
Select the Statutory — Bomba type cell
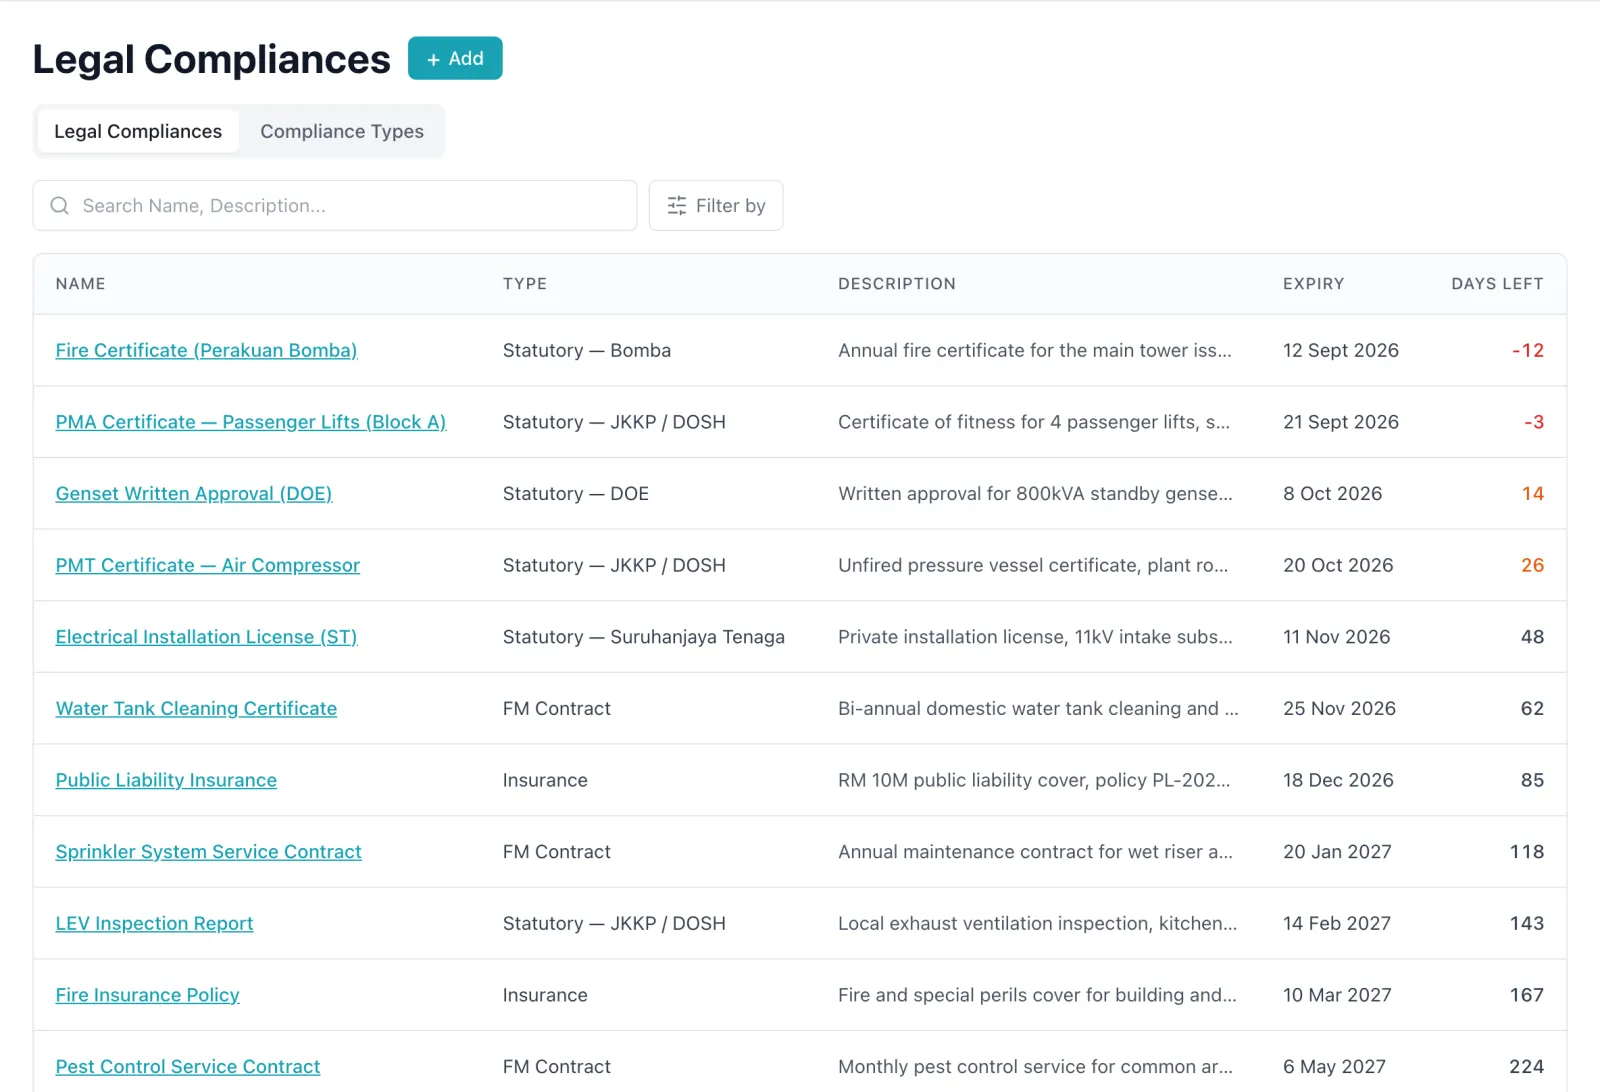click(x=587, y=350)
